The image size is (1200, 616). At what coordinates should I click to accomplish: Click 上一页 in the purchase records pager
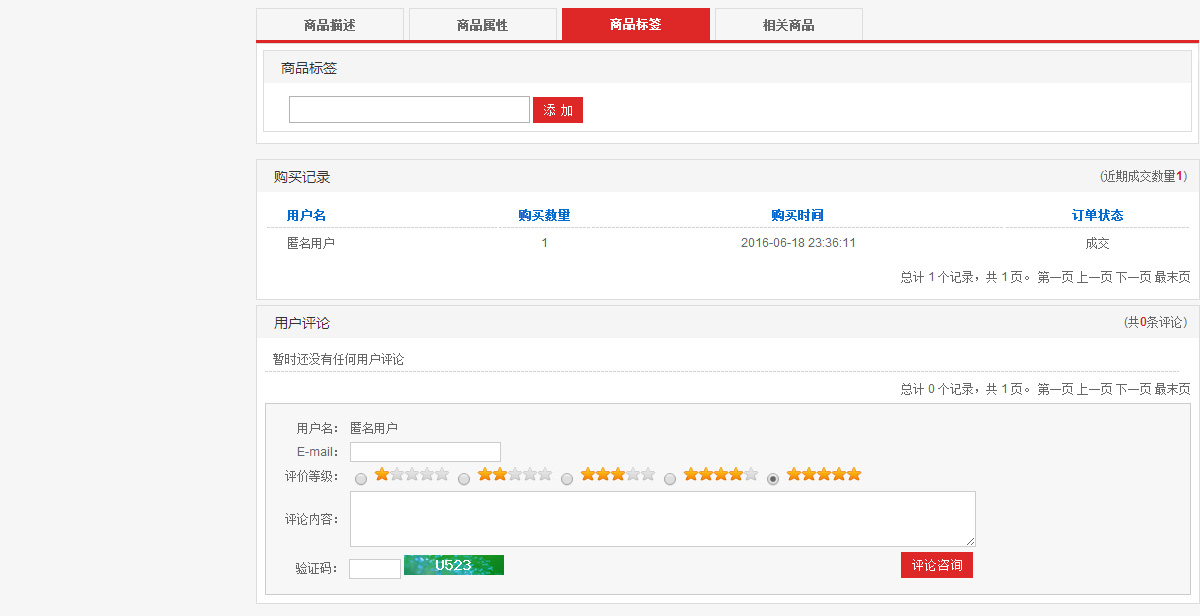point(1094,277)
